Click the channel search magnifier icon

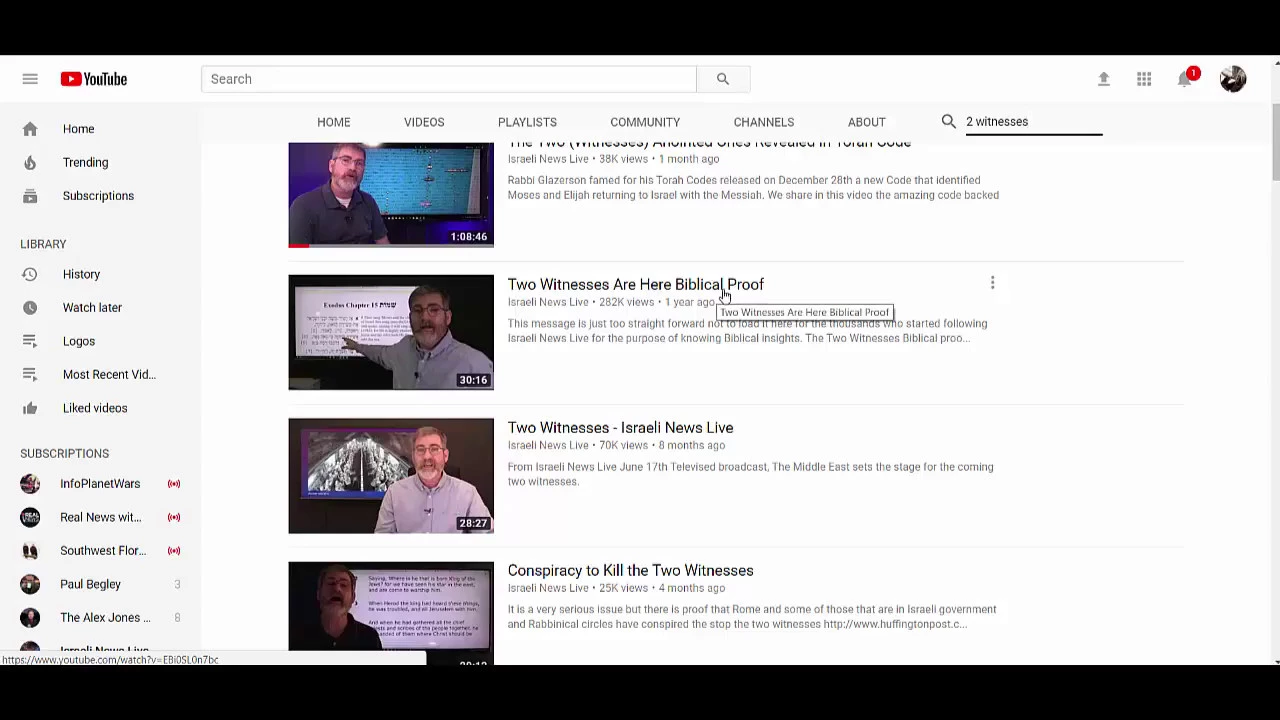click(x=949, y=122)
